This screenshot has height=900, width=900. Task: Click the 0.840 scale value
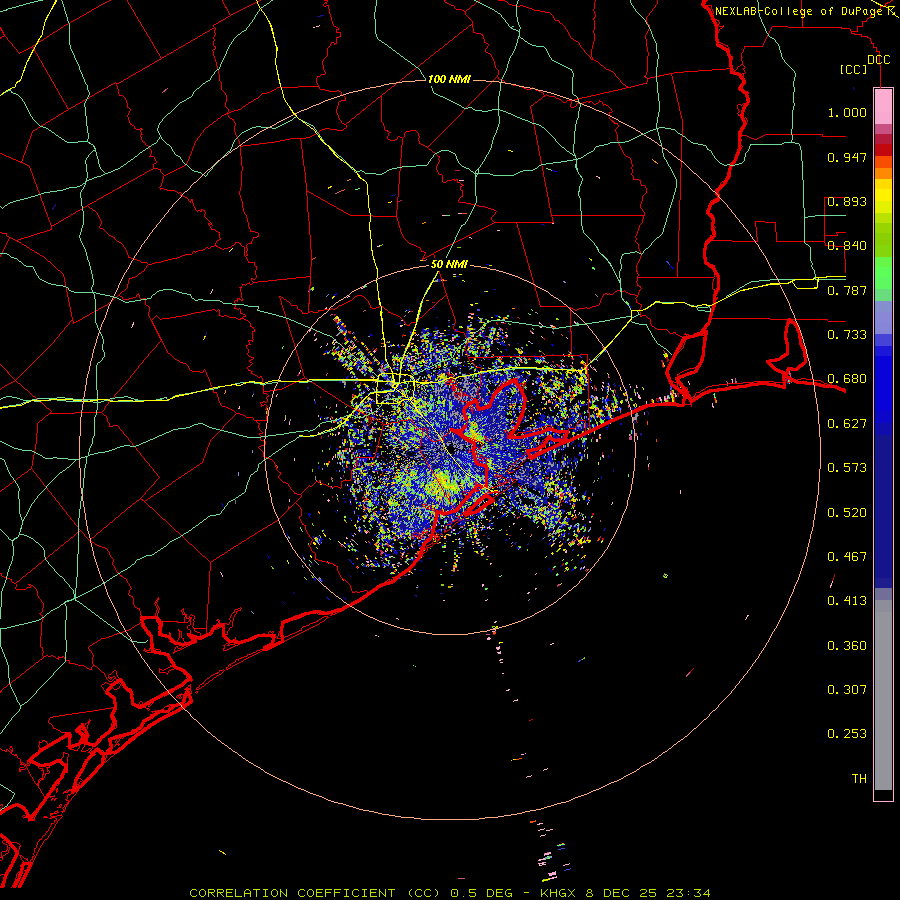(x=847, y=246)
